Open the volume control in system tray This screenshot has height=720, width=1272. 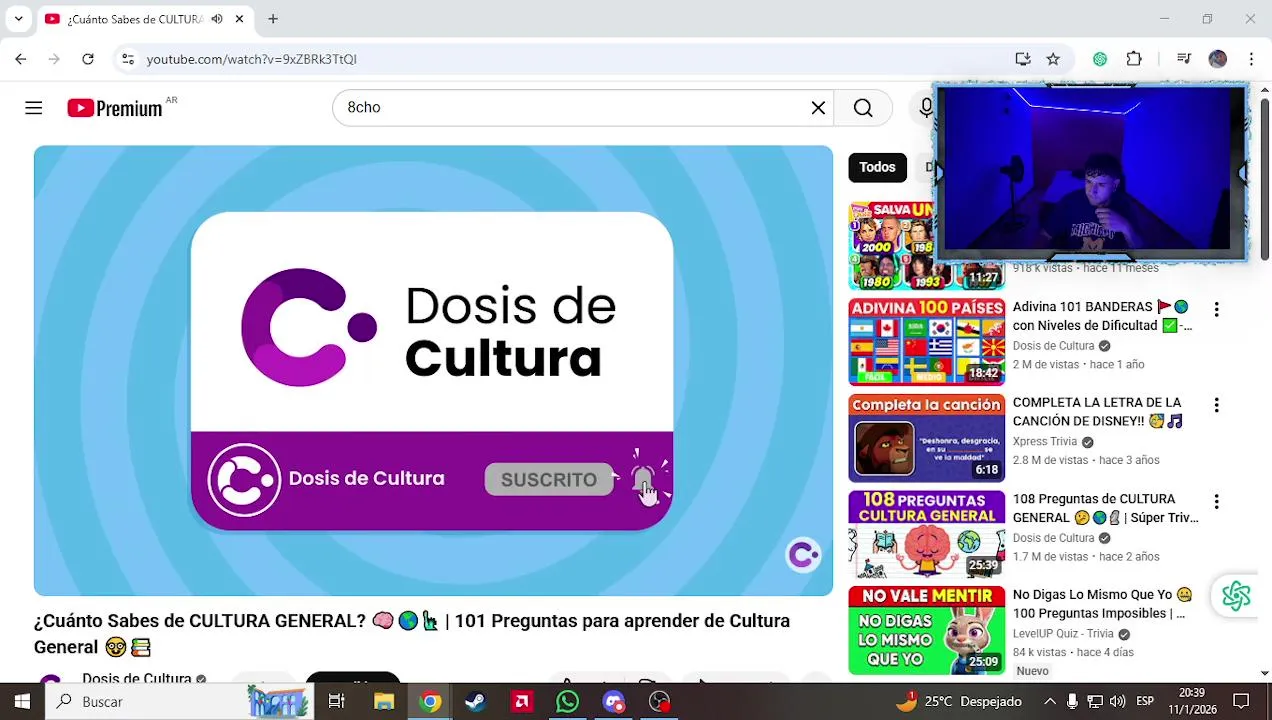click(x=1117, y=702)
